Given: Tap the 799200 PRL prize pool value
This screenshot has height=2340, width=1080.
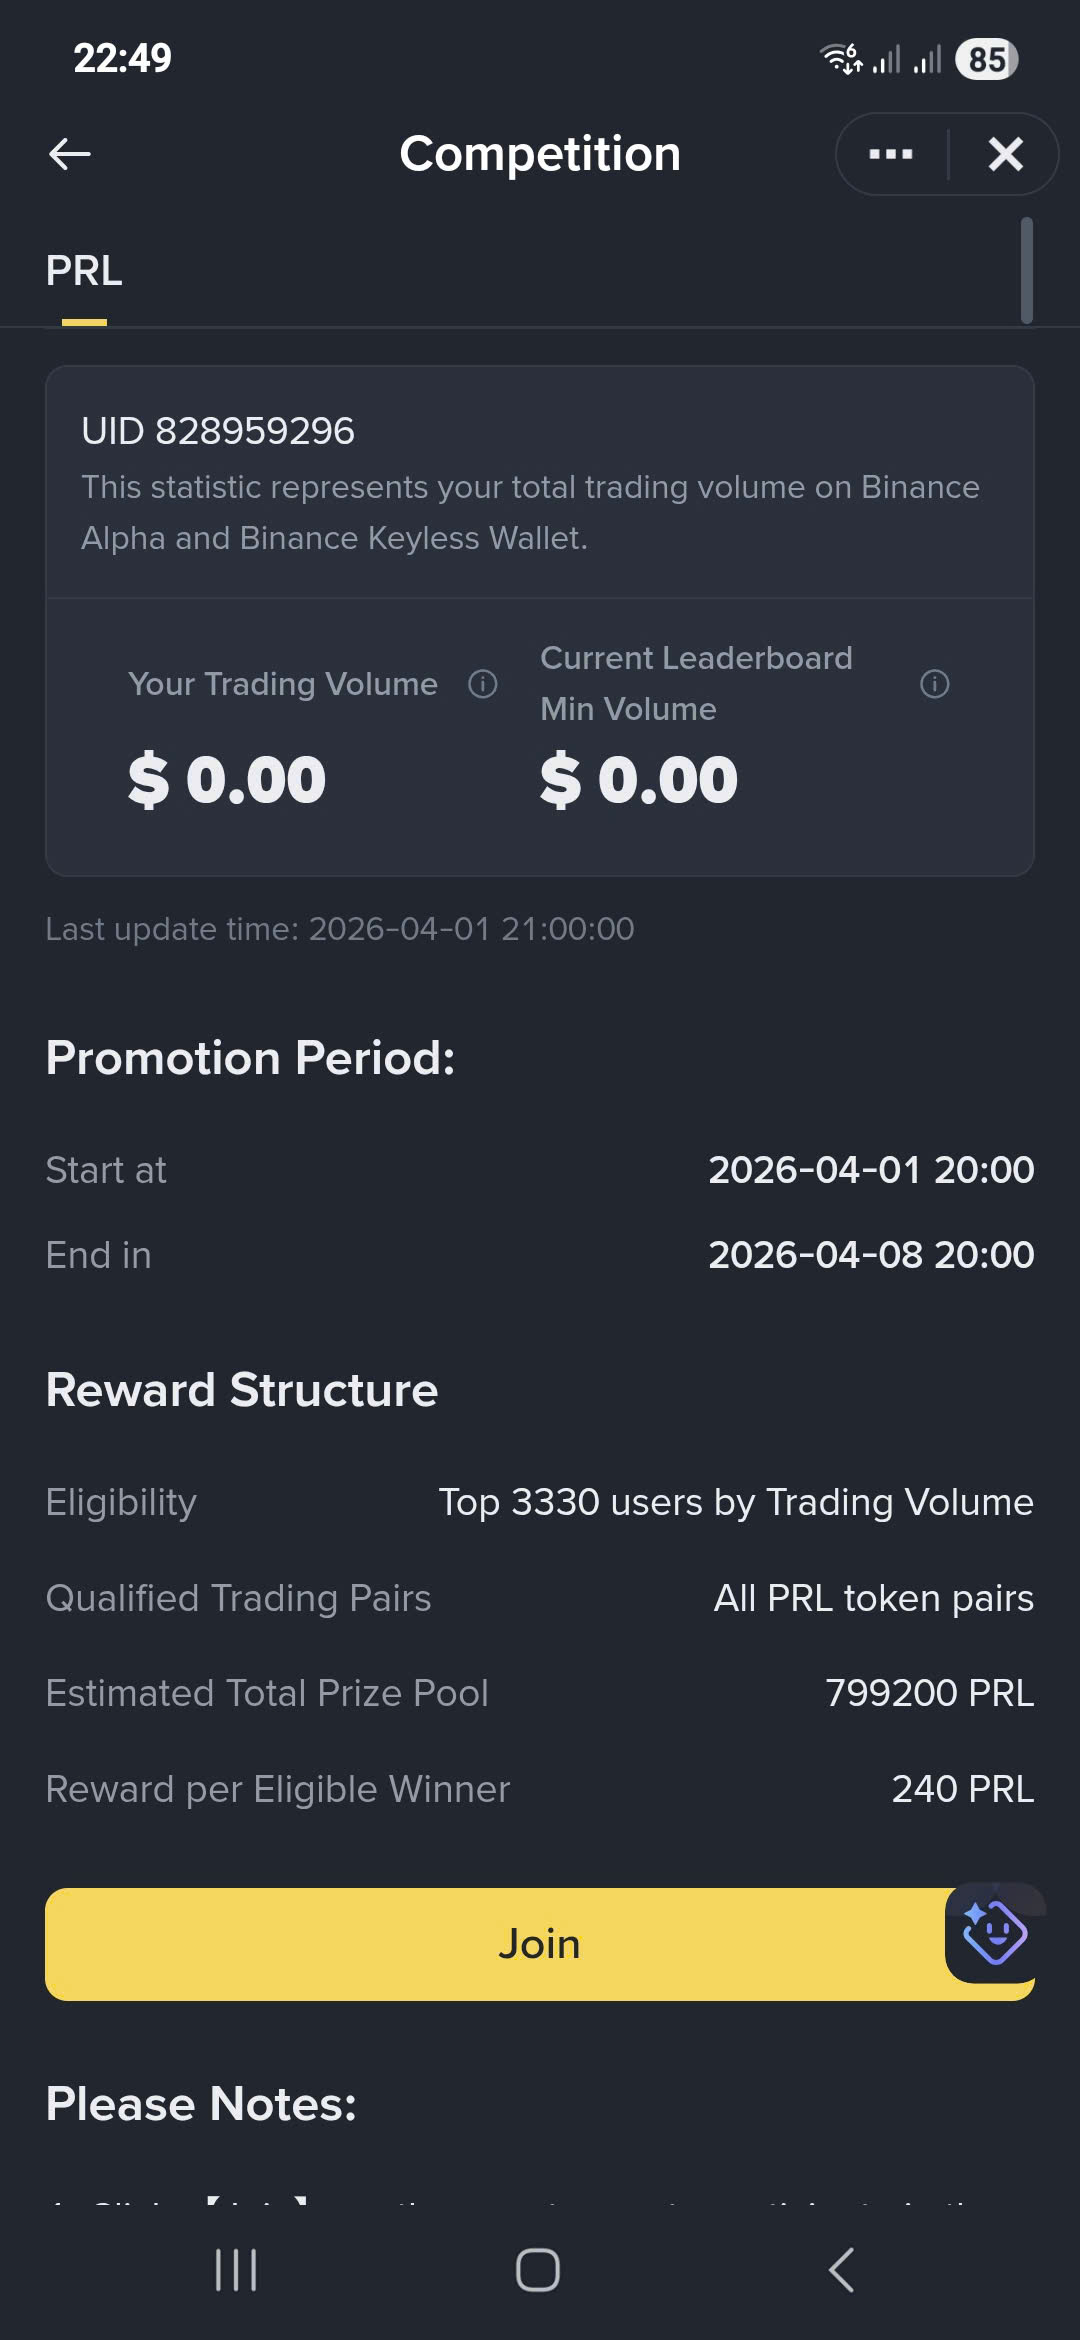Looking at the screenshot, I should [929, 1693].
